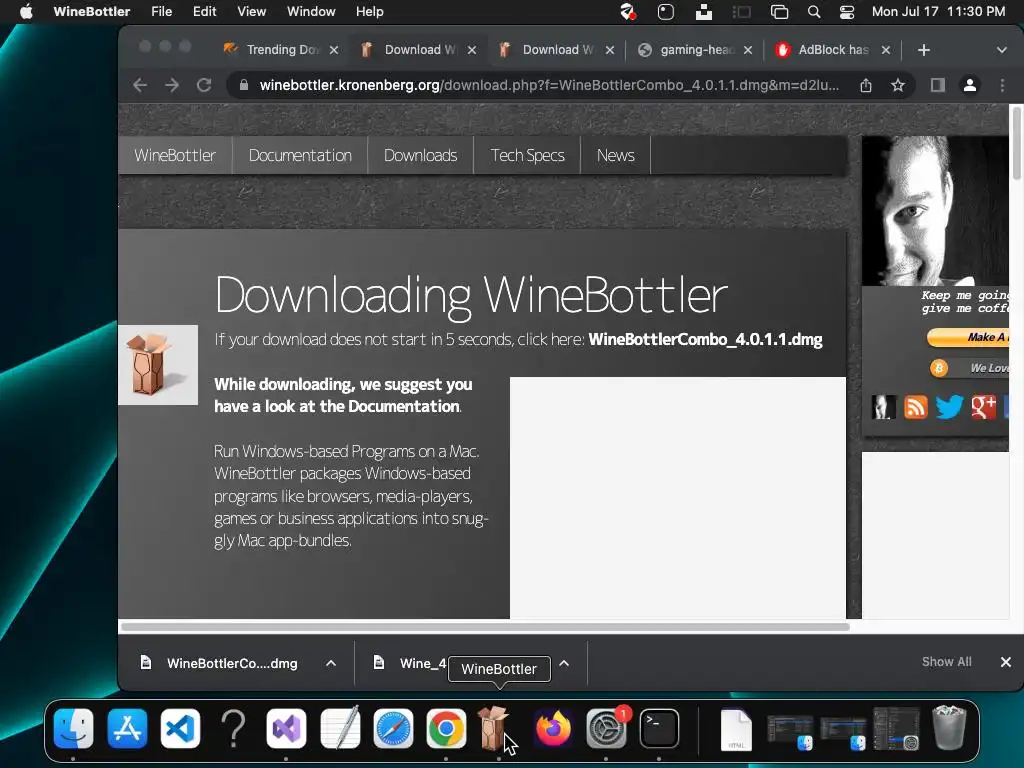Open Tech Specs nav link

(528, 155)
